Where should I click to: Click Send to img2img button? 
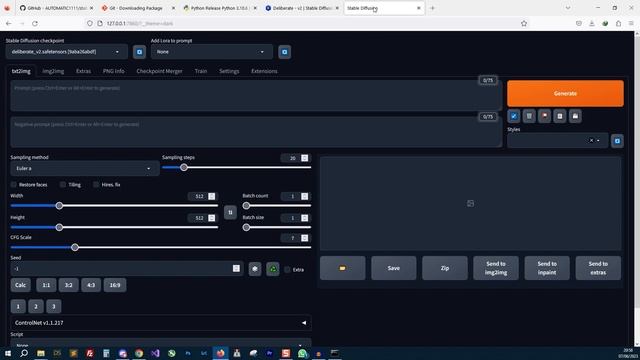click(x=496, y=268)
